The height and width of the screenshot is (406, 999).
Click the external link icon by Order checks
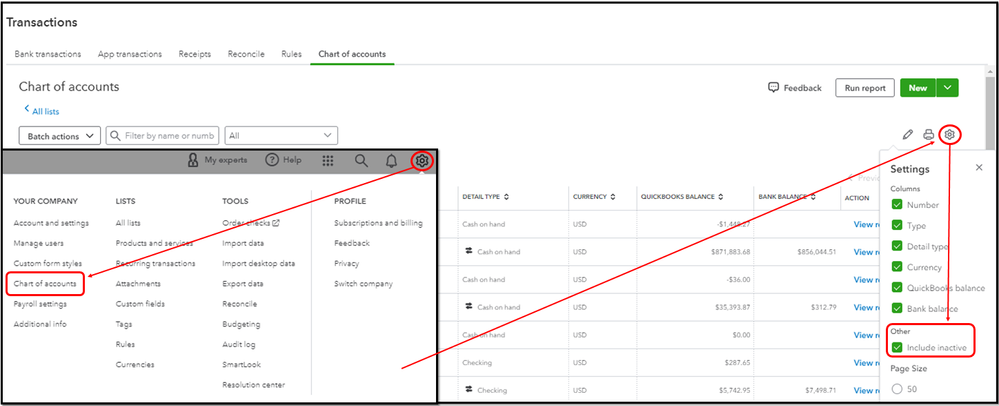click(x=276, y=223)
